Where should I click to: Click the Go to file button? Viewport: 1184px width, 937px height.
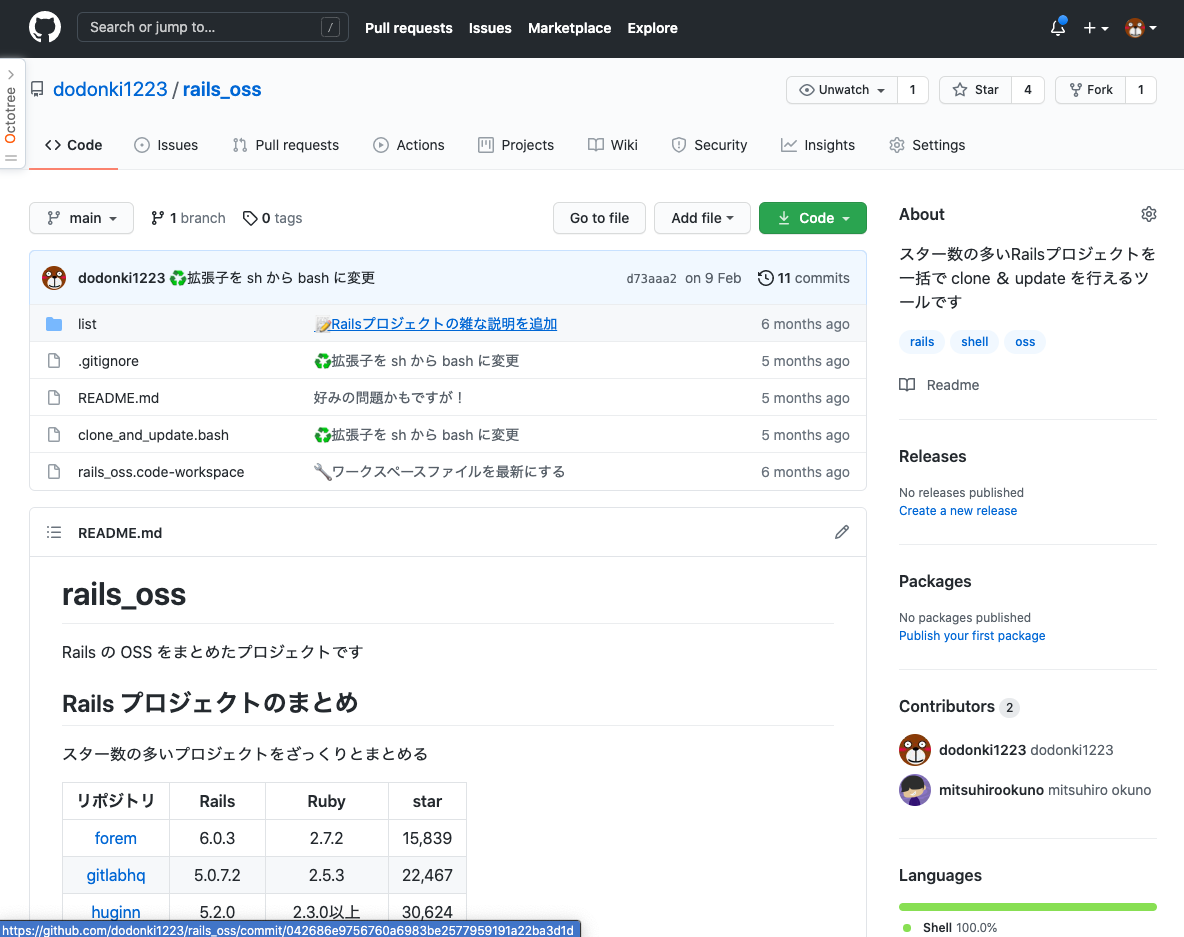click(x=600, y=218)
